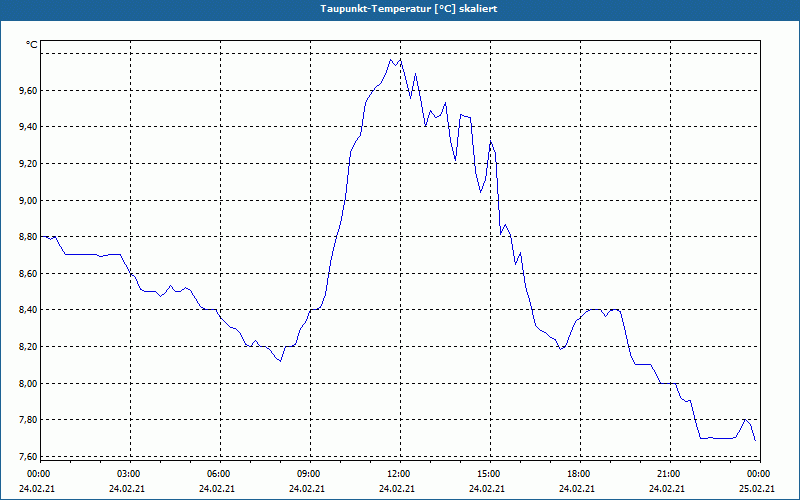
Task: Click the °C unit label on y-axis
Action: (x=32, y=45)
